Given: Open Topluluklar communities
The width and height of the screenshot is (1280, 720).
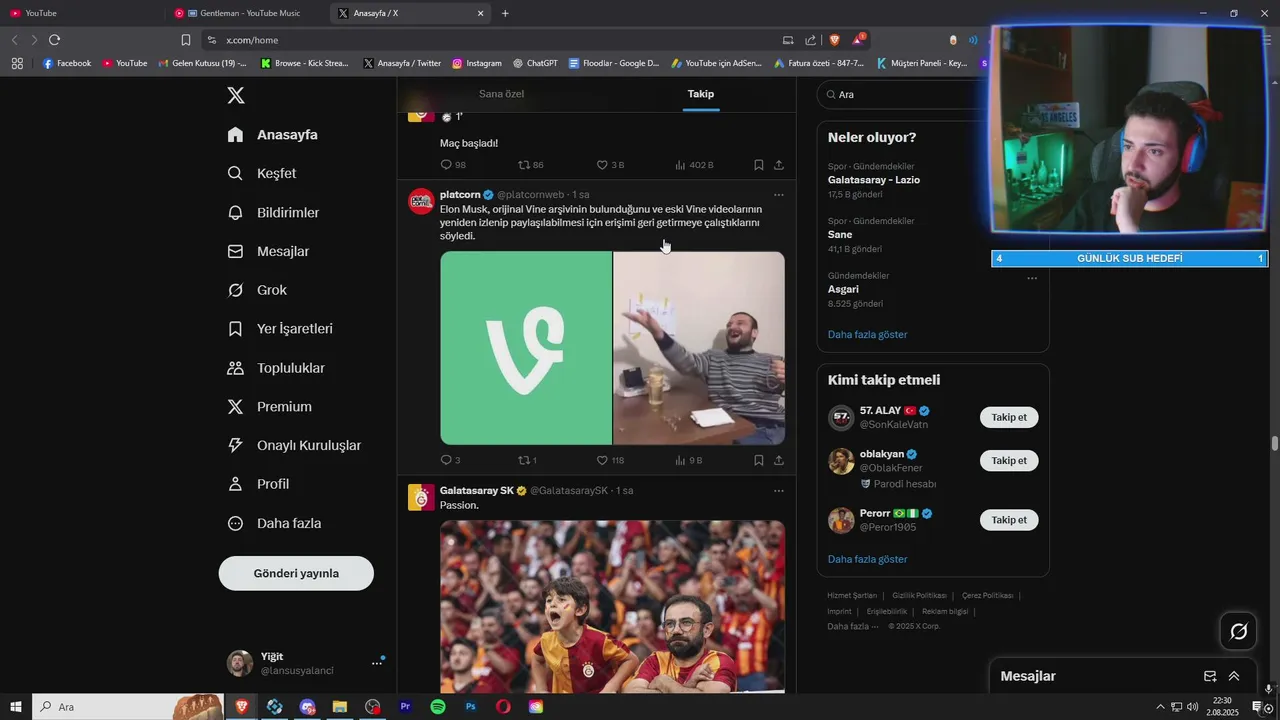Looking at the screenshot, I should [276, 368].
